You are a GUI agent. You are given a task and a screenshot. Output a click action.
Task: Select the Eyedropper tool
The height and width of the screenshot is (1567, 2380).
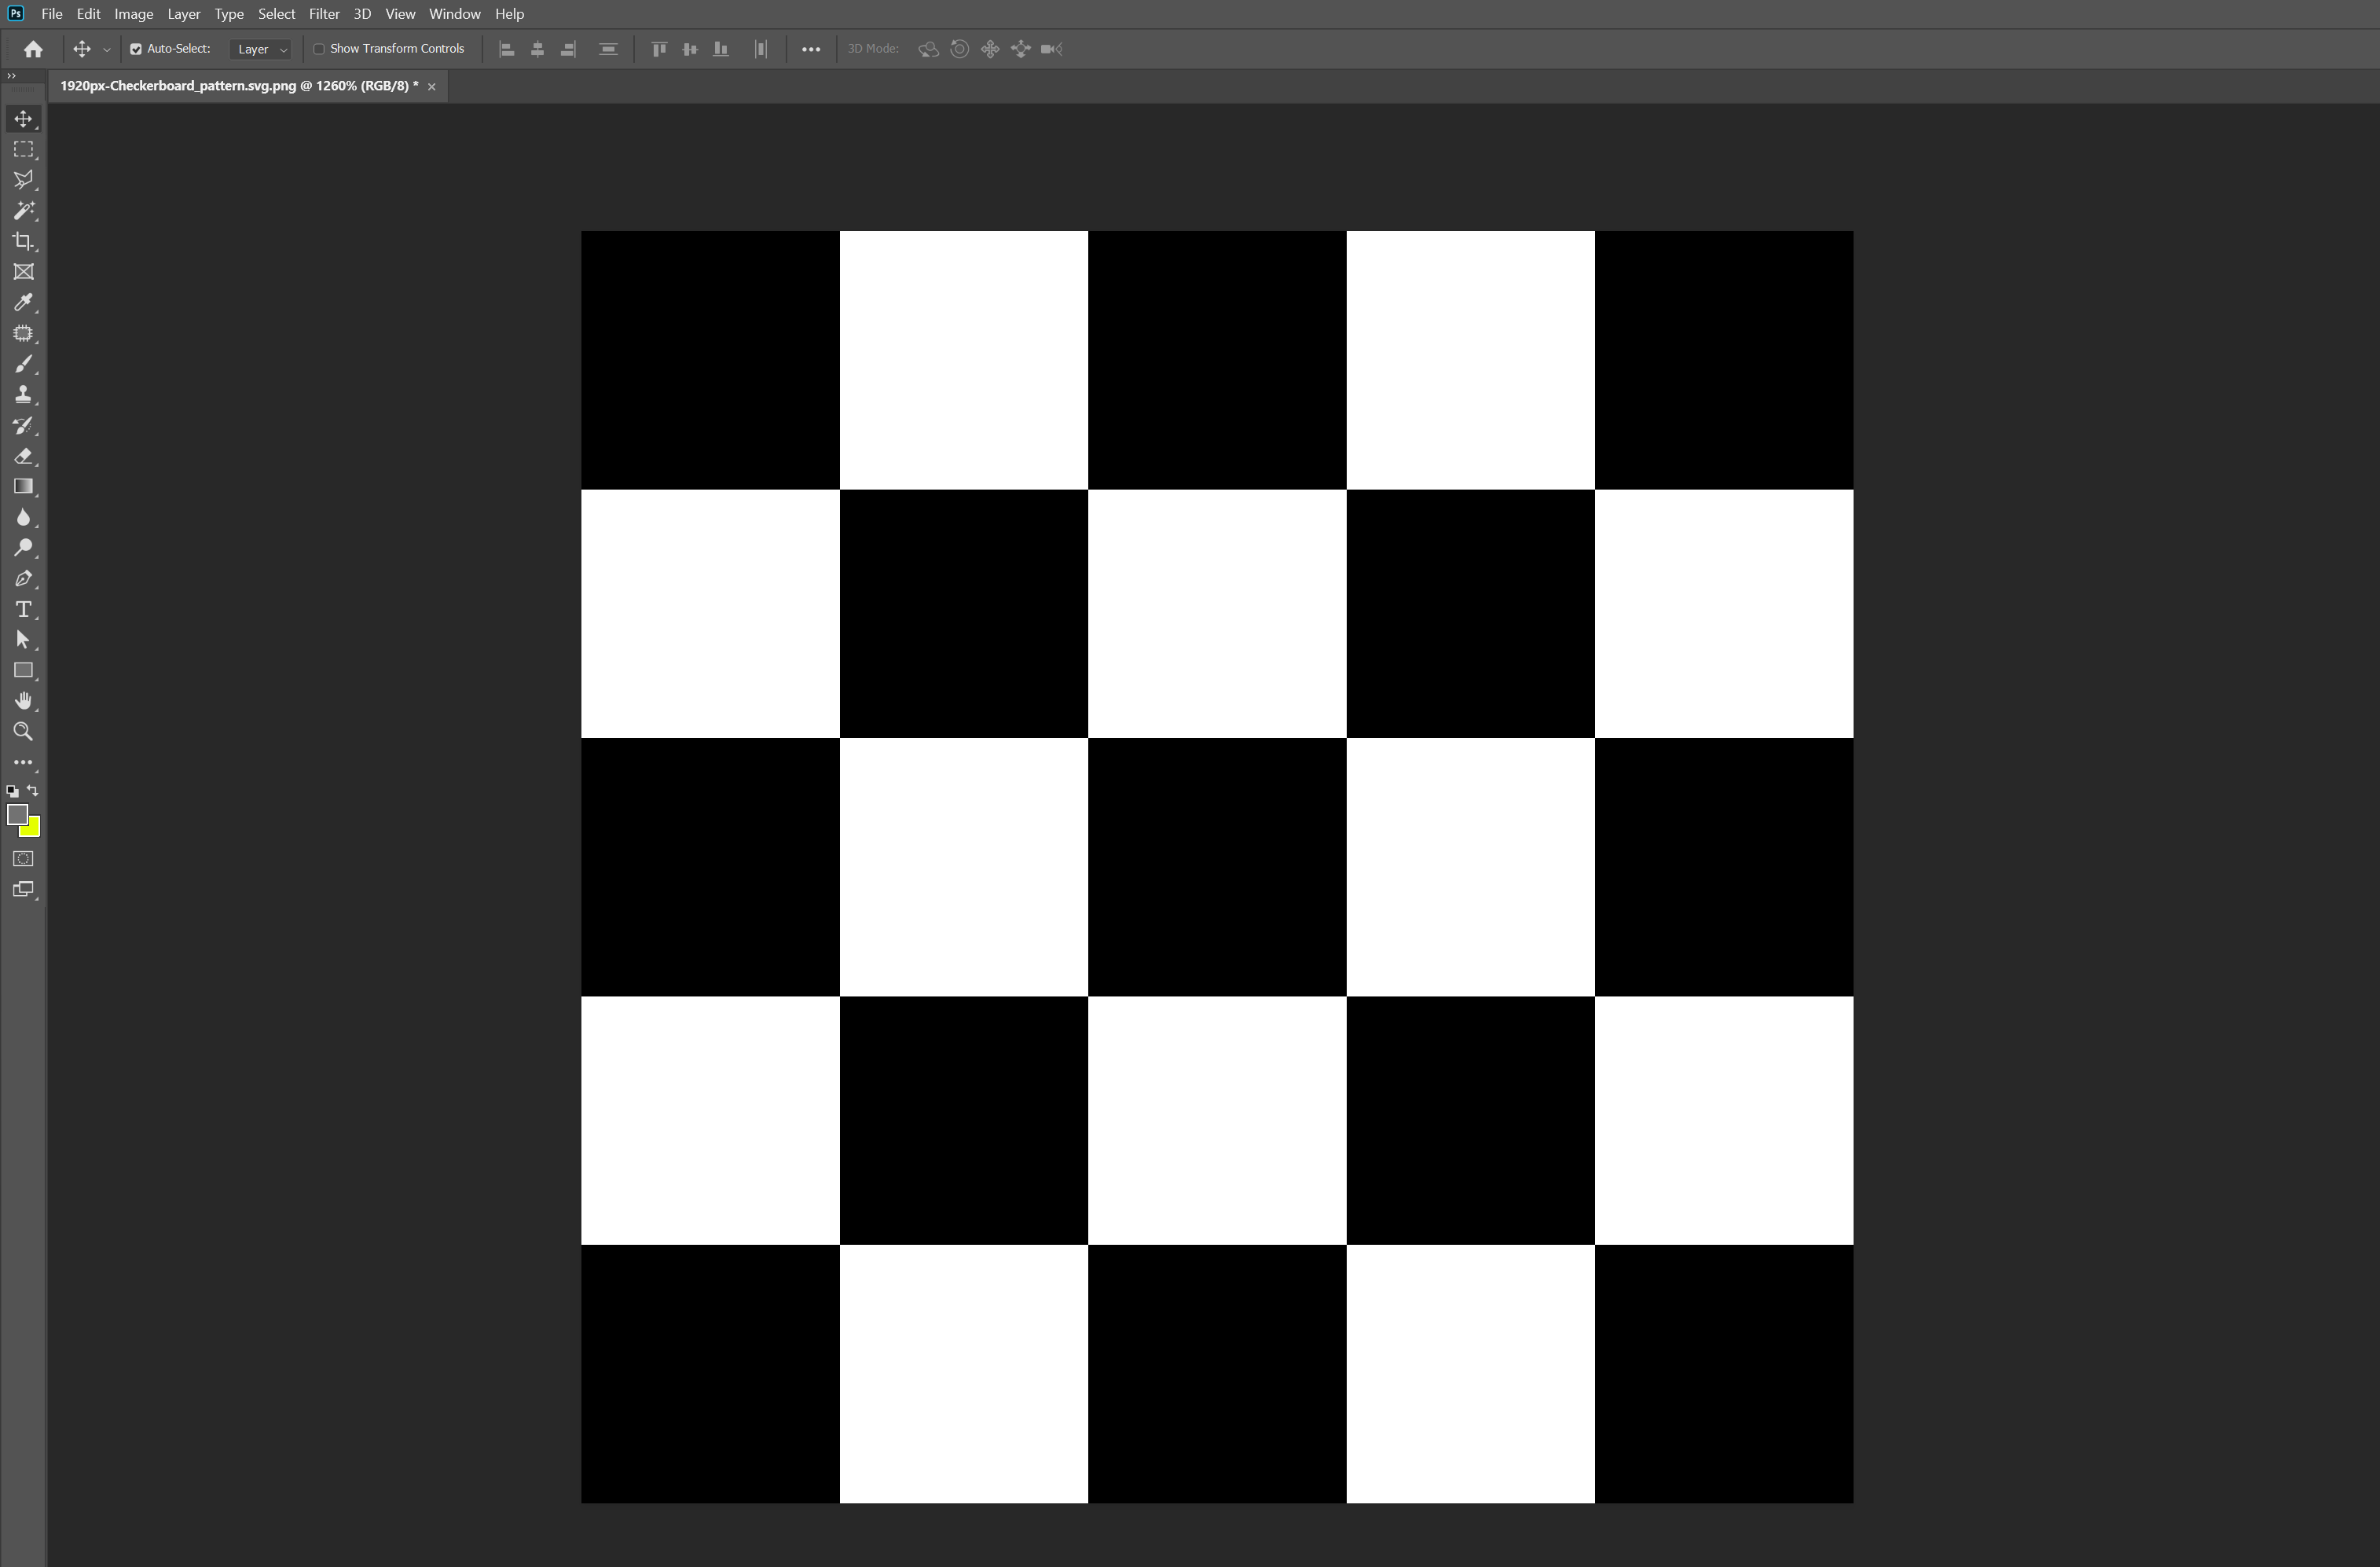click(23, 303)
